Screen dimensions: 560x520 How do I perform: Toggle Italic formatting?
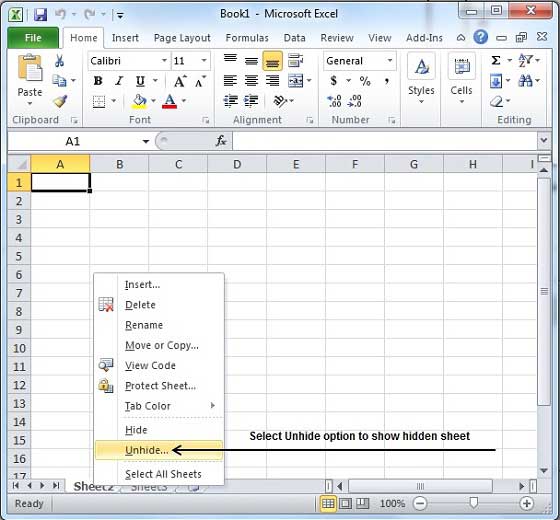click(119, 81)
